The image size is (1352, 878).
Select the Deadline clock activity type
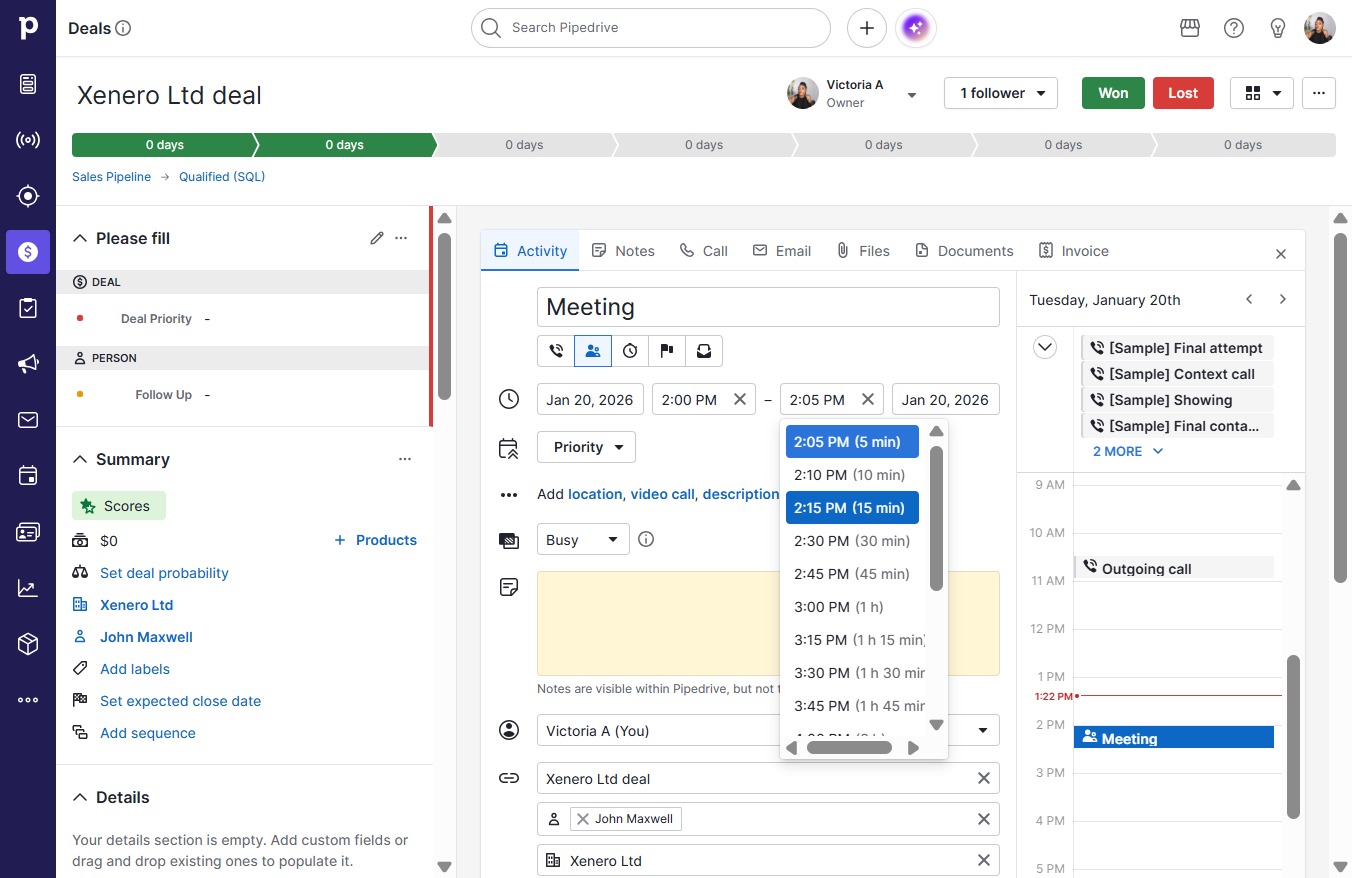pos(630,351)
